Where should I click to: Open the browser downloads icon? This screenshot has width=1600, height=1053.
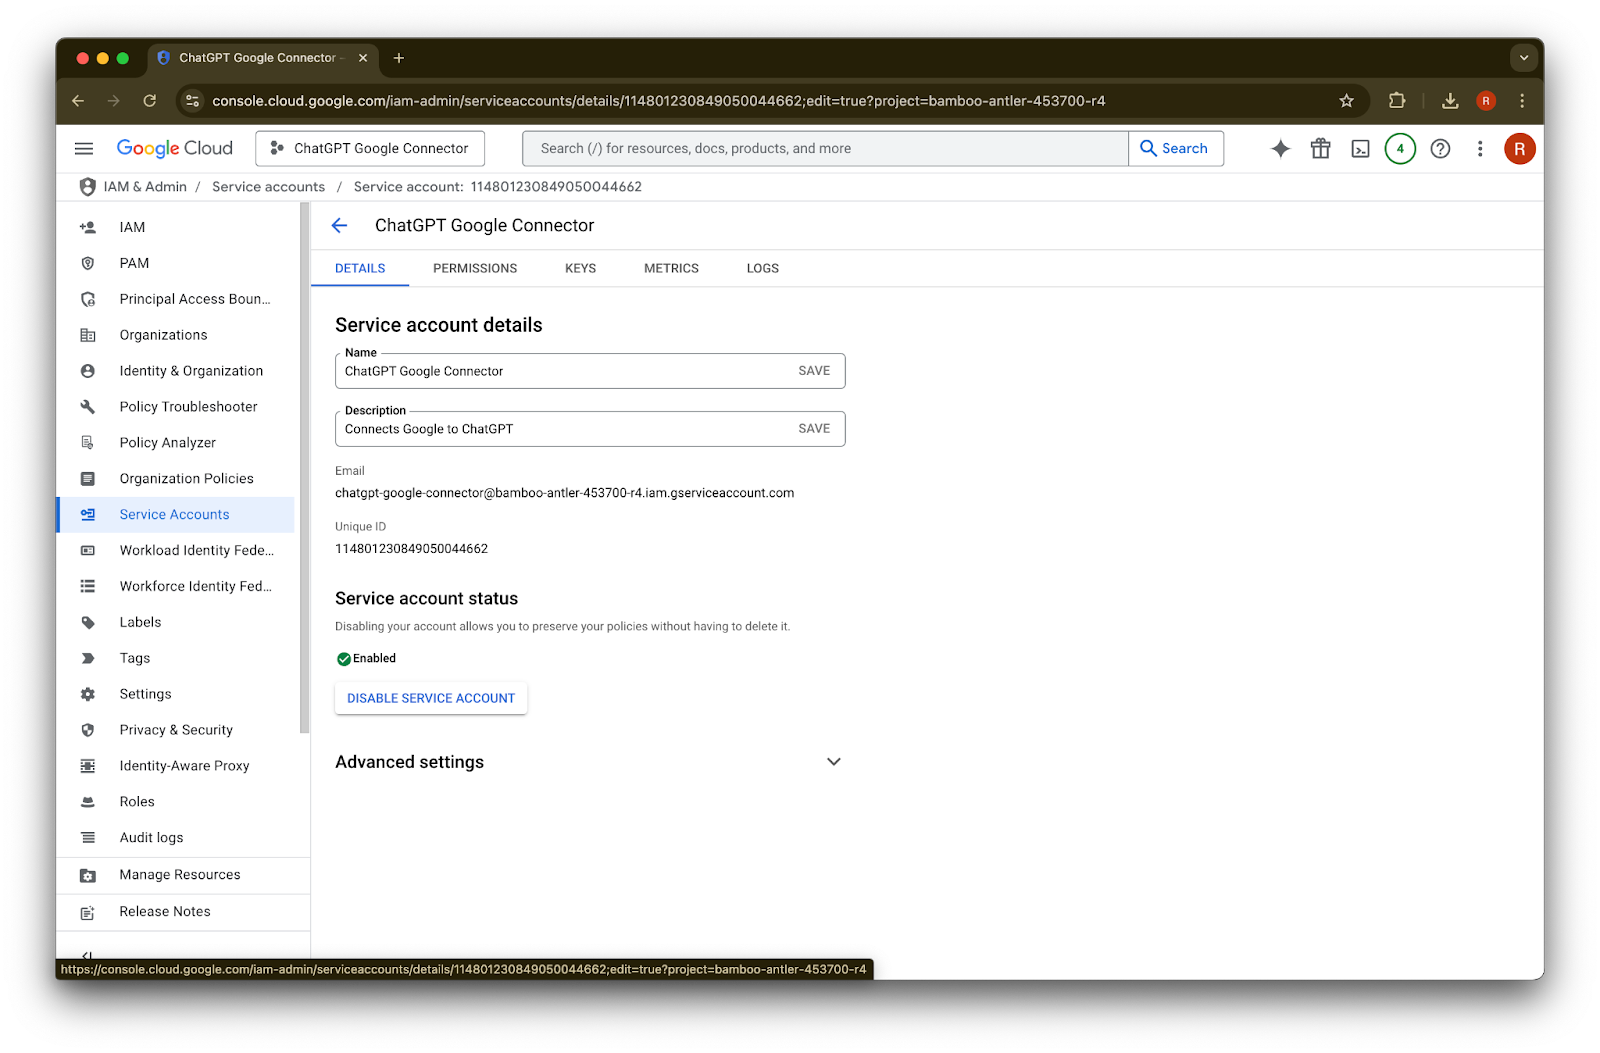click(1450, 101)
